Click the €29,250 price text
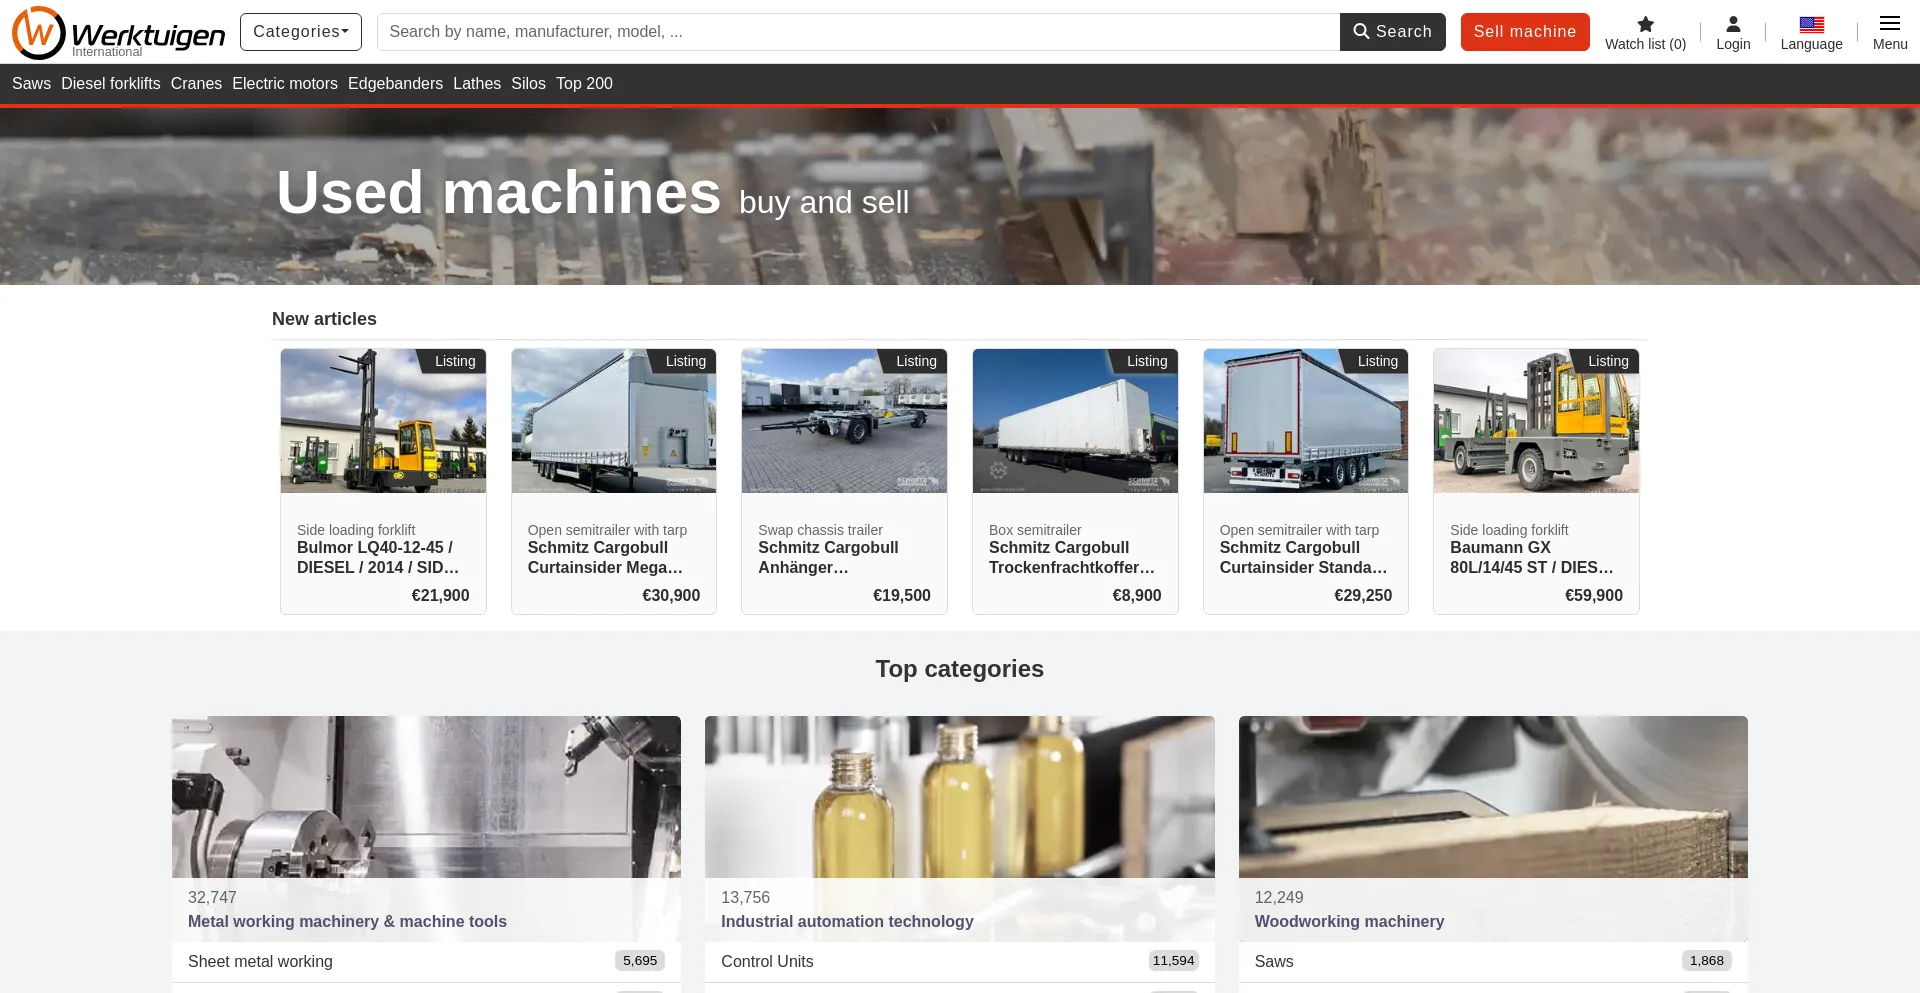 (x=1363, y=596)
